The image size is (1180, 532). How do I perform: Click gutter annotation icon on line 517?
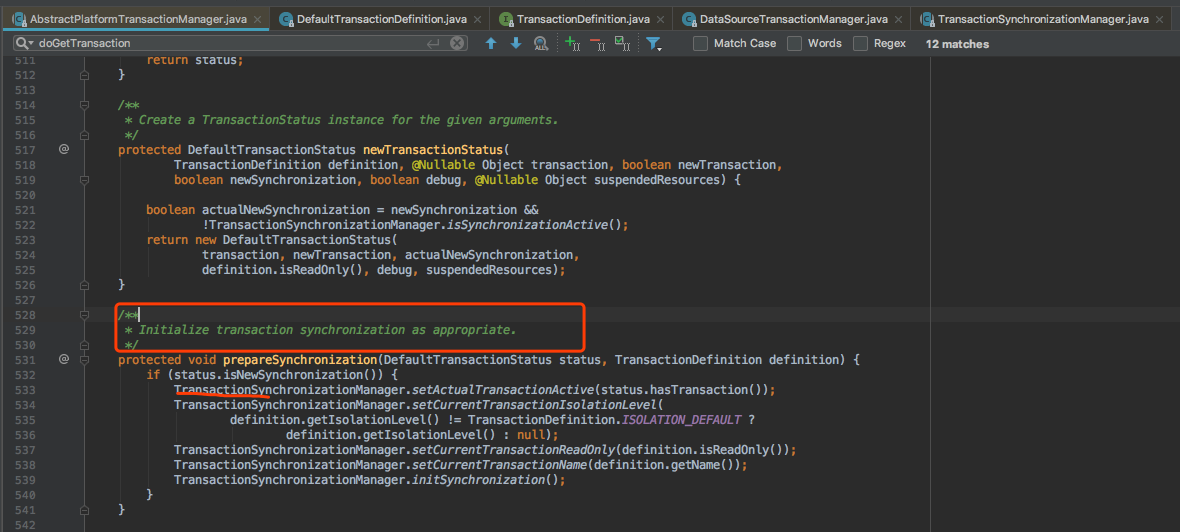pyautogui.click(x=63, y=149)
